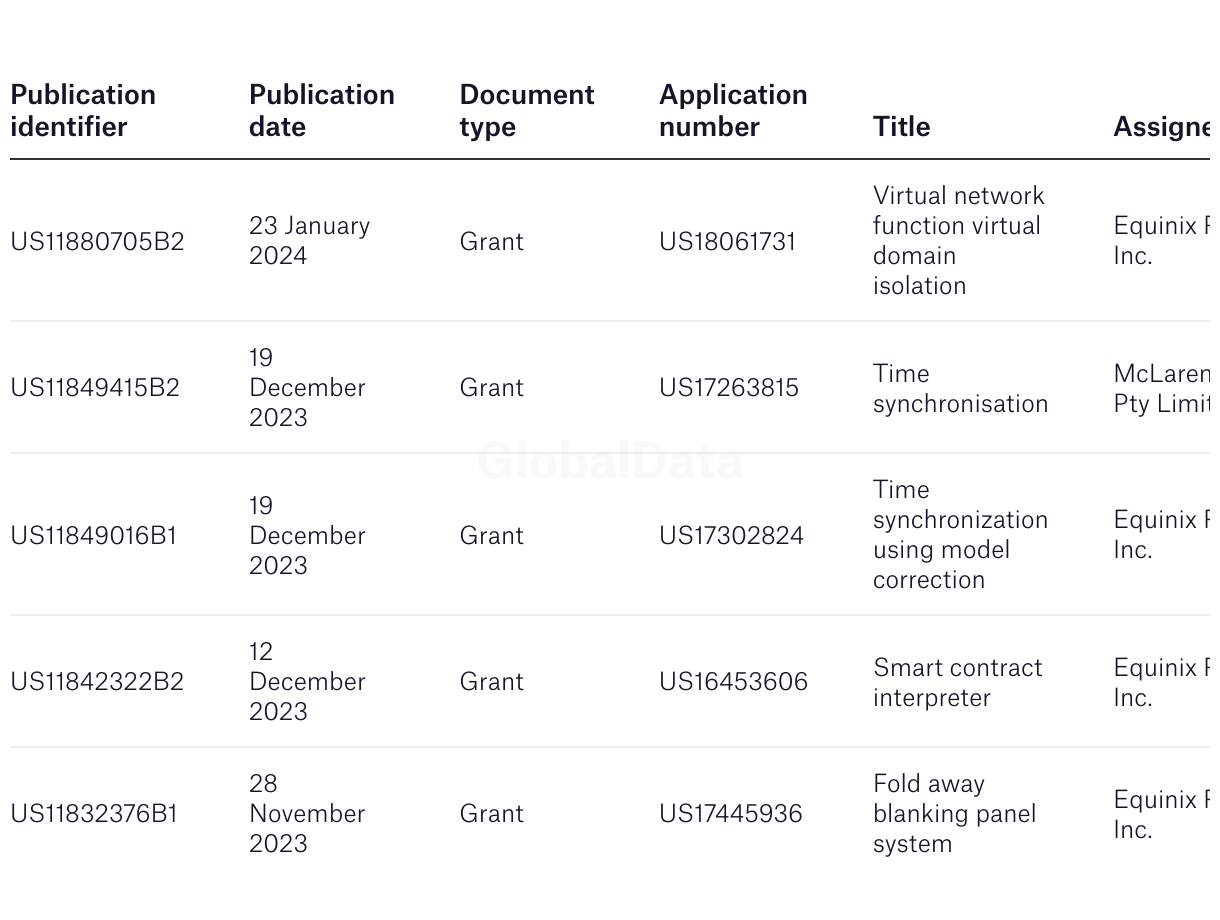Open publication US11849415B2

pos(95,387)
